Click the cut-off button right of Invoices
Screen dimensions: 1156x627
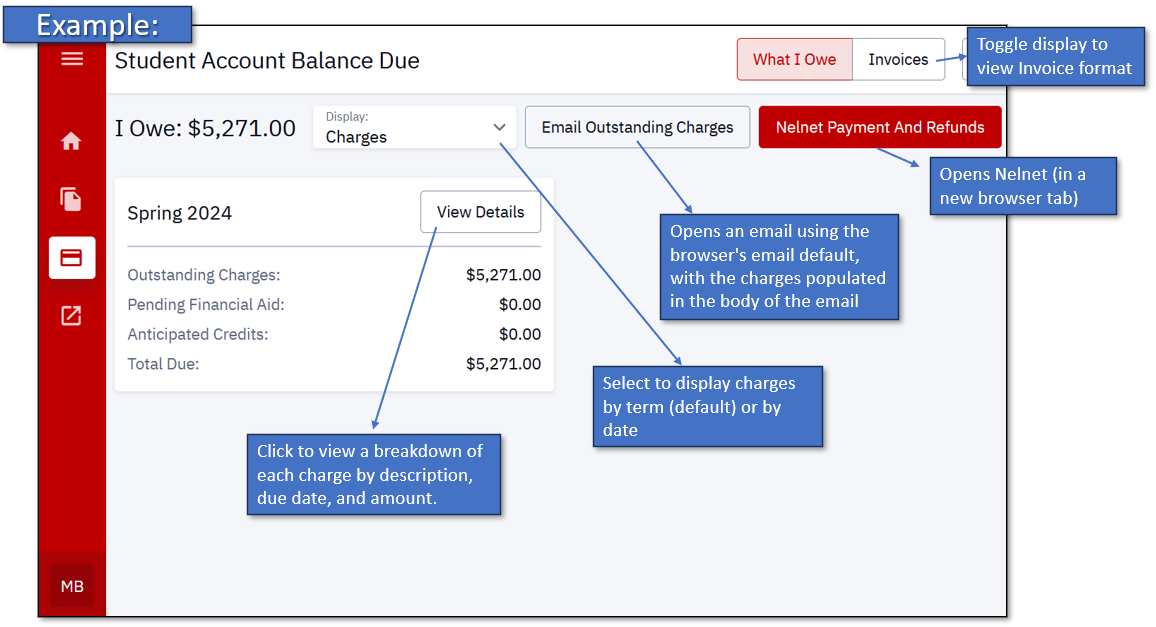(x=966, y=60)
